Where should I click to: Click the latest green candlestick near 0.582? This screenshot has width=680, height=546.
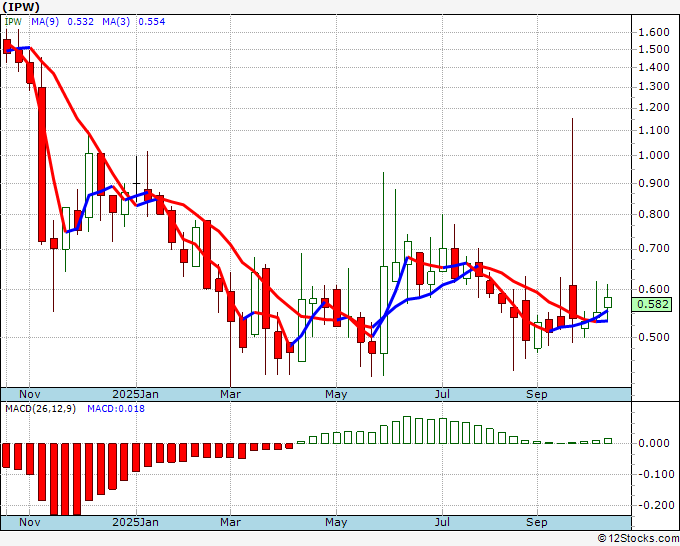(608, 302)
